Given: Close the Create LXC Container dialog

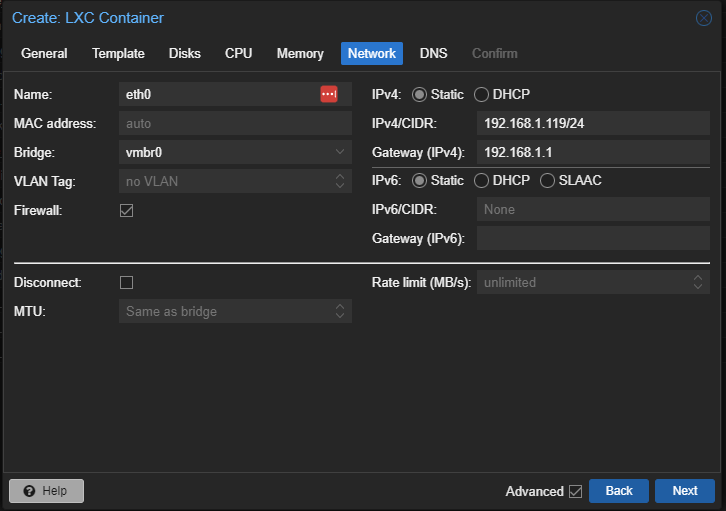Looking at the screenshot, I should [703, 18].
